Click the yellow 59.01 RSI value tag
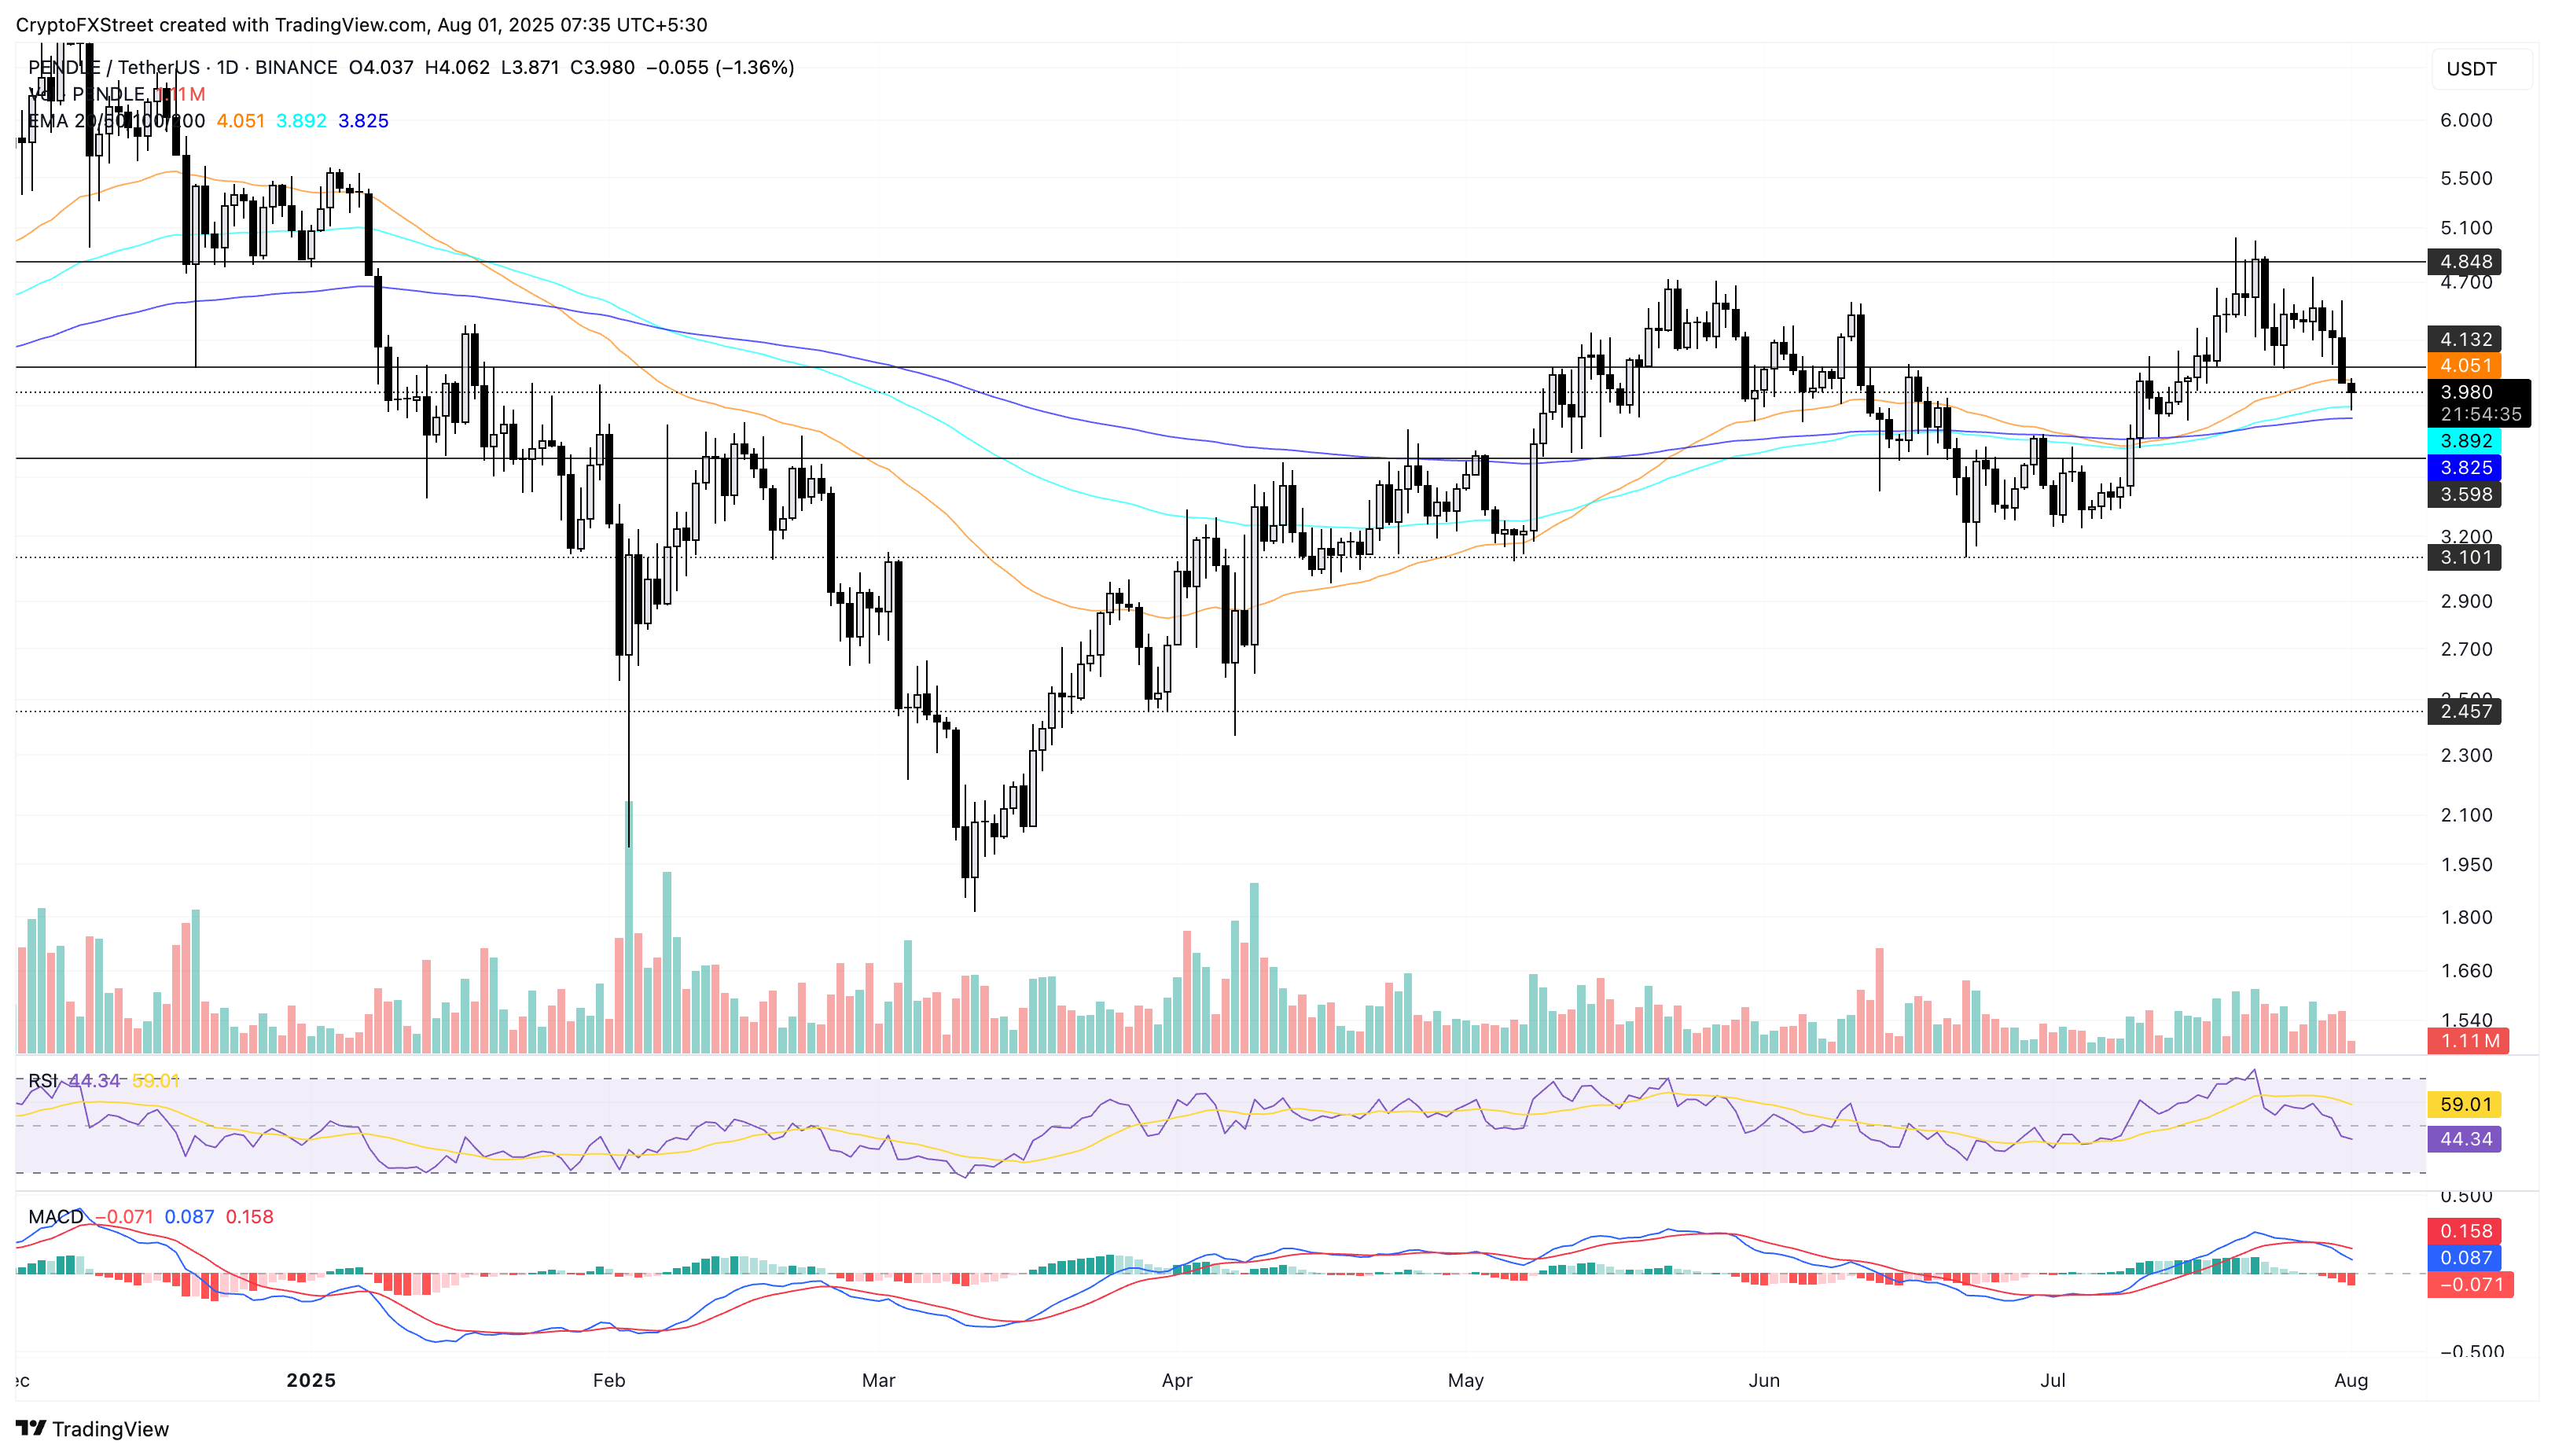Viewport: 2555px width, 1456px height. point(2464,1105)
